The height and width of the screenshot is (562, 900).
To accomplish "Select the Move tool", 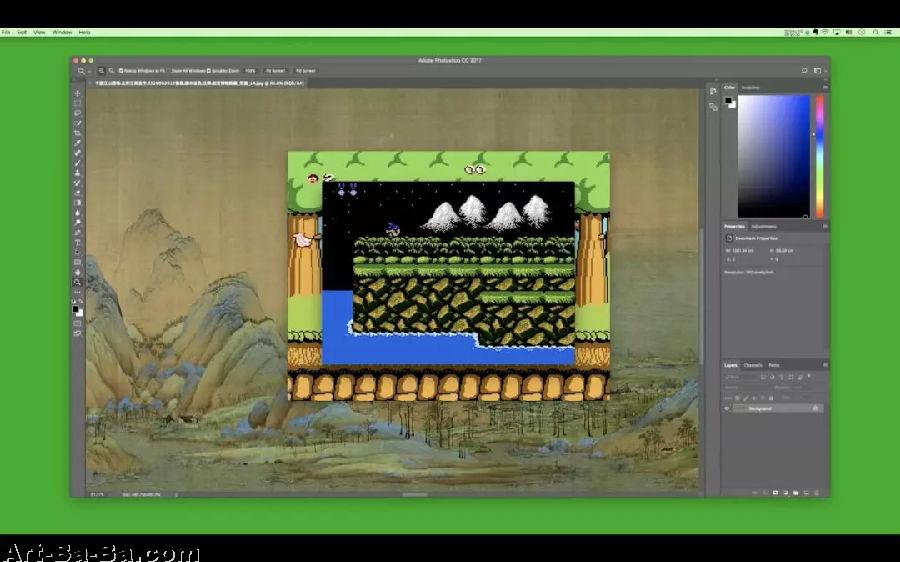I will coord(77,93).
